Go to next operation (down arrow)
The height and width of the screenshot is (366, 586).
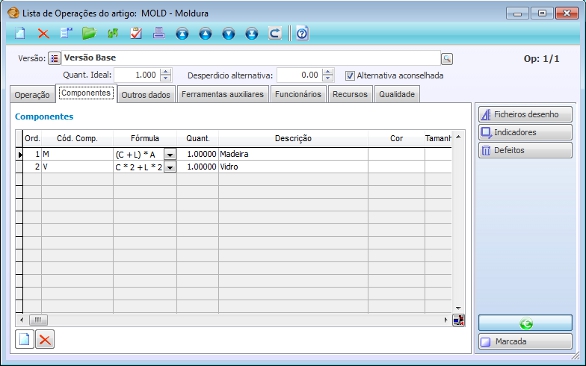point(228,34)
